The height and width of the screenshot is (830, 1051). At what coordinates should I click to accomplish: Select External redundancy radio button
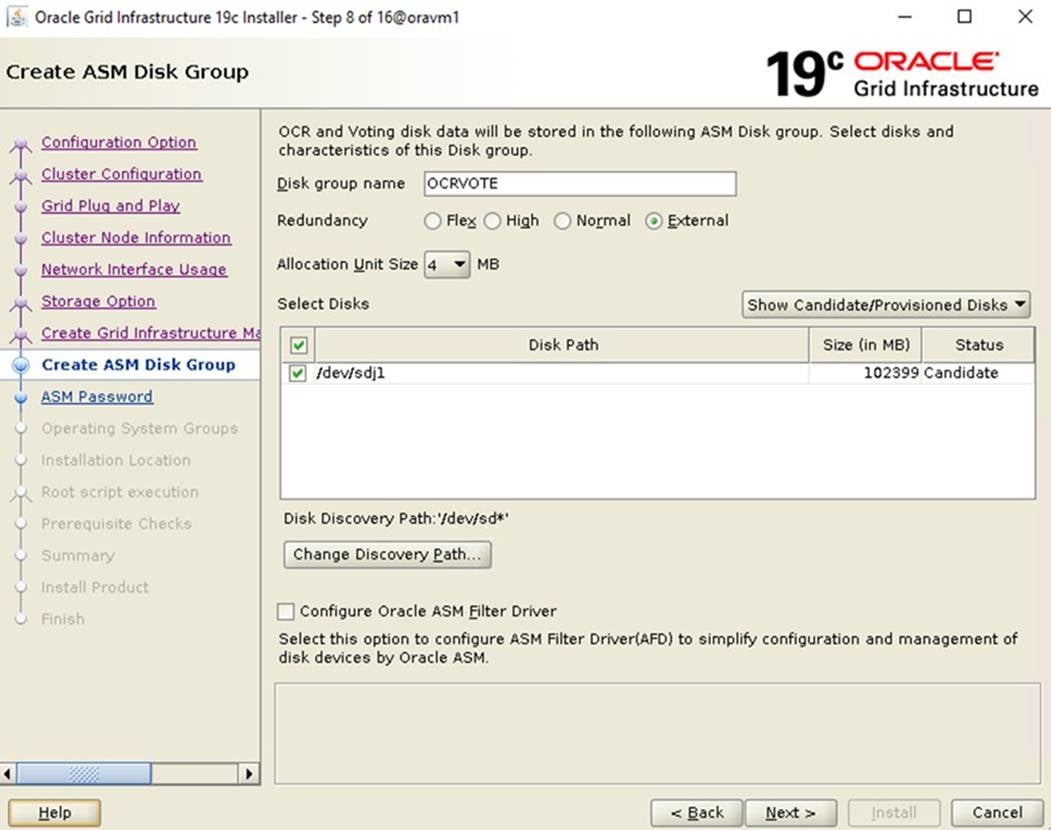pyautogui.click(x=654, y=221)
